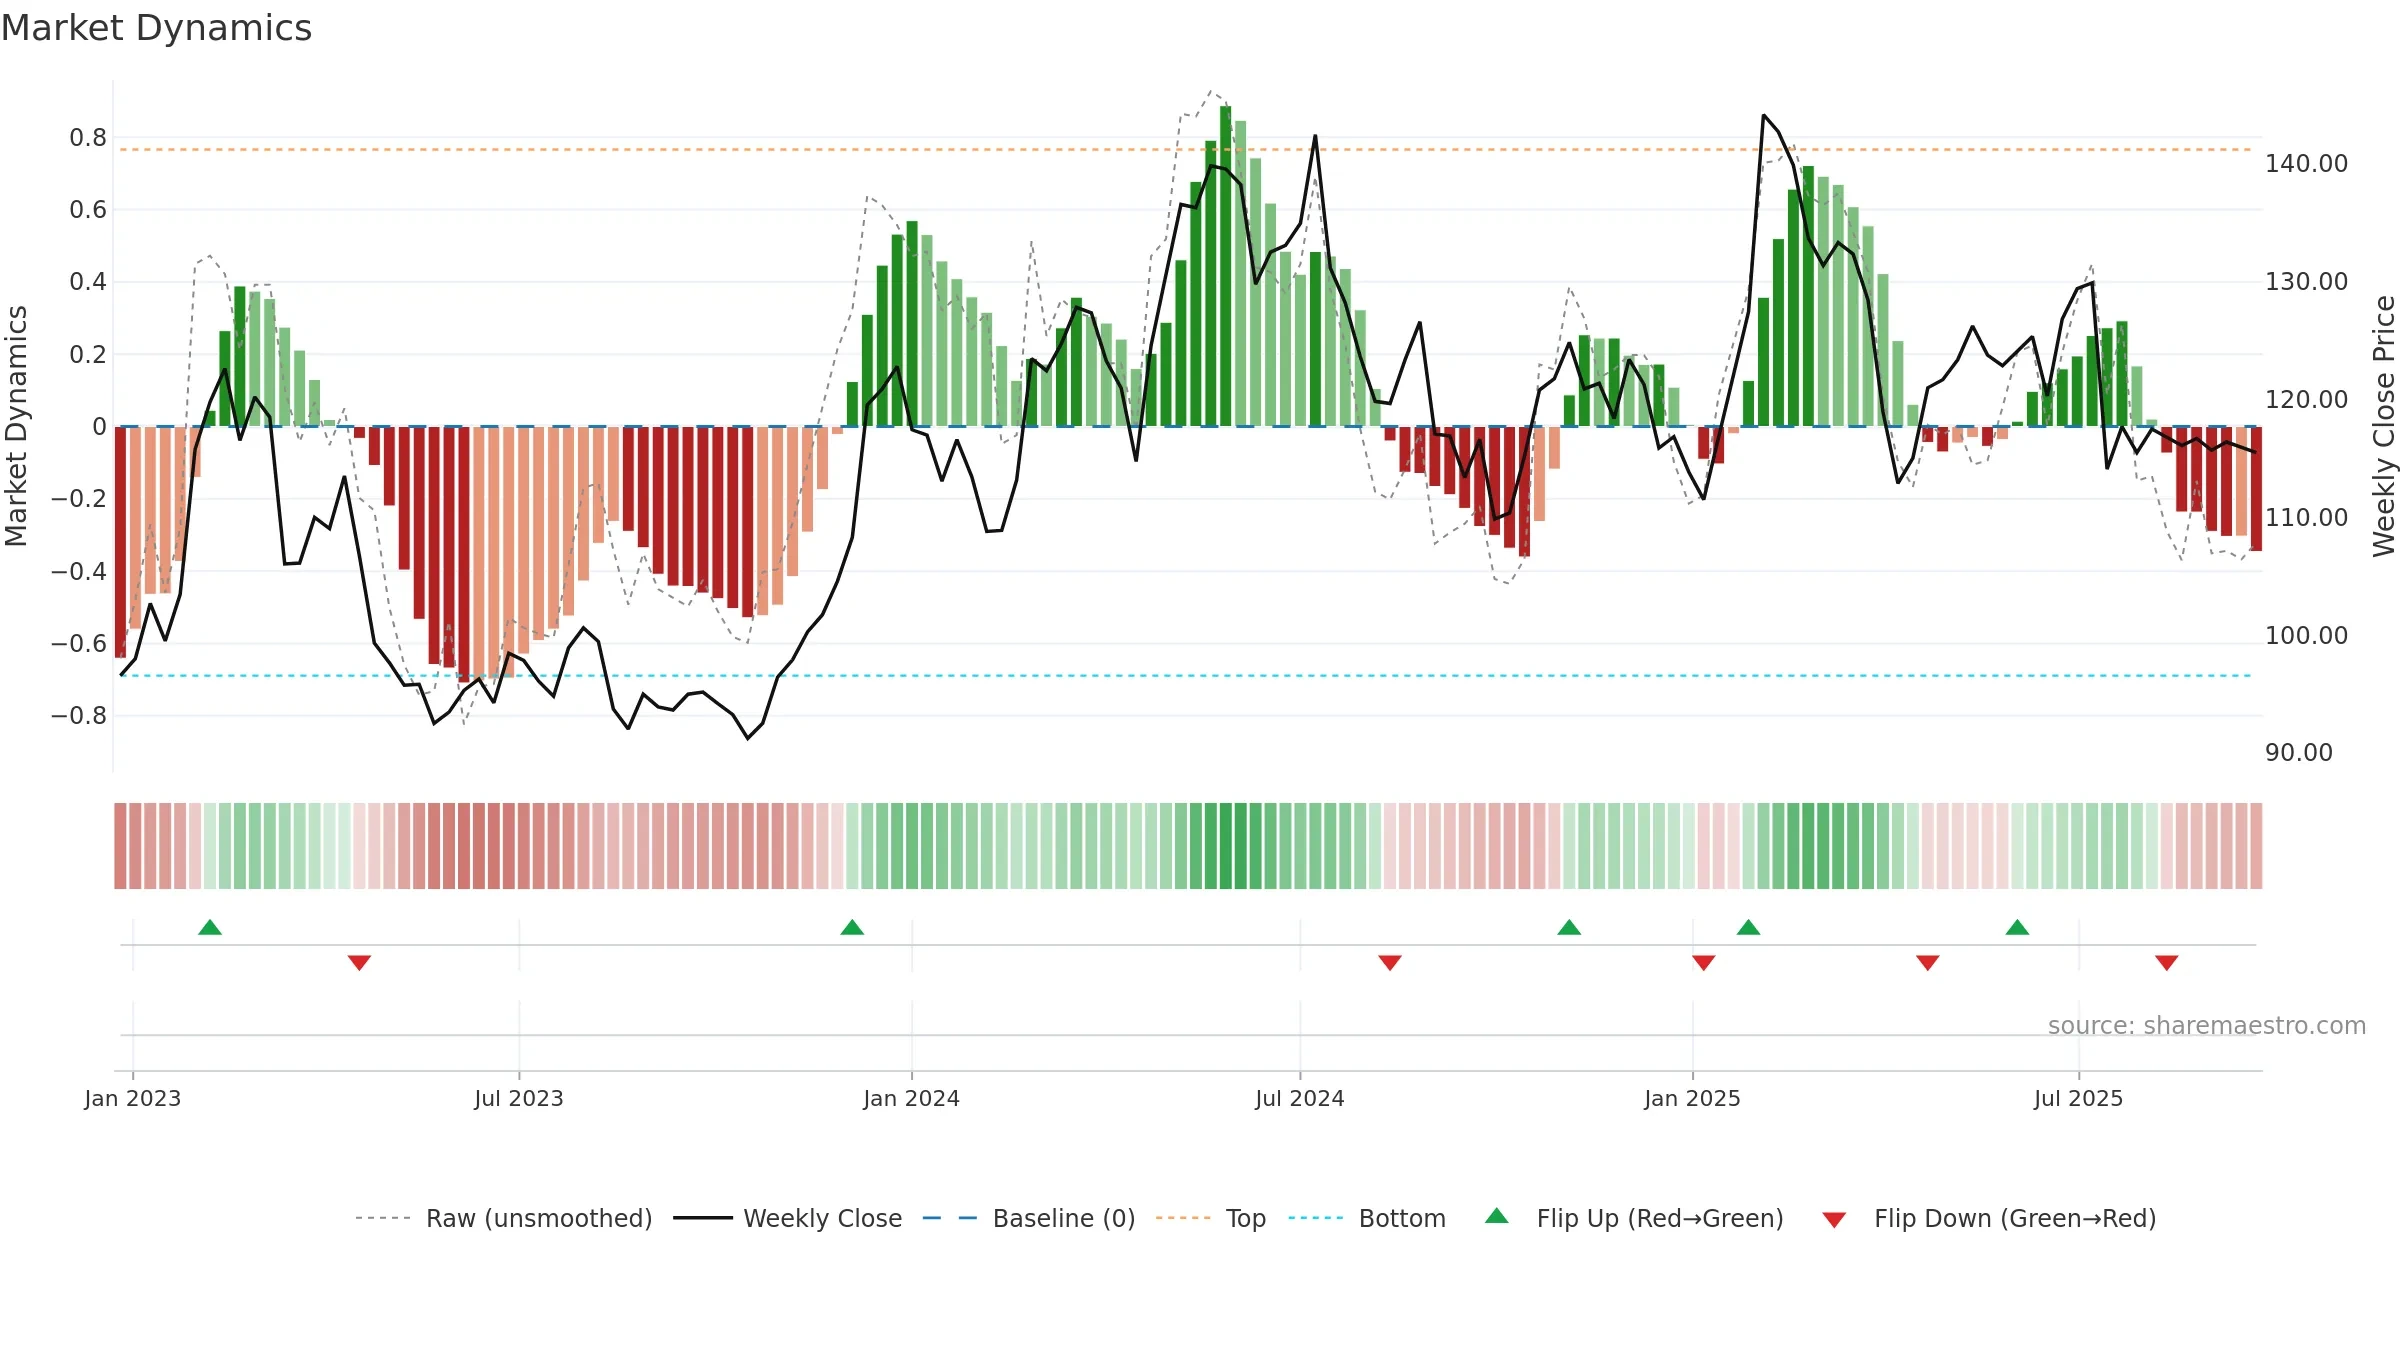Viewport: 2400px width, 1350px height.
Task: Click the 140.00 price tick on the right axis
Action: coord(2307,164)
